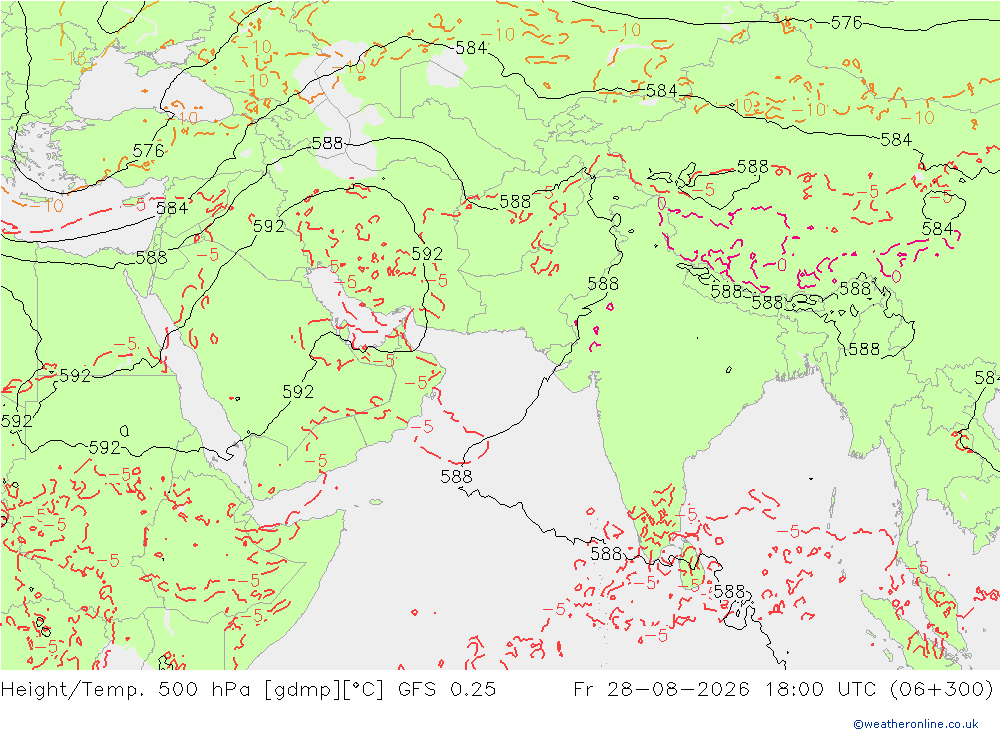Image resolution: width=1000 pixels, height=733 pixels.
Task: Click the GFS 0.25 model label
Action: [447, 690]
